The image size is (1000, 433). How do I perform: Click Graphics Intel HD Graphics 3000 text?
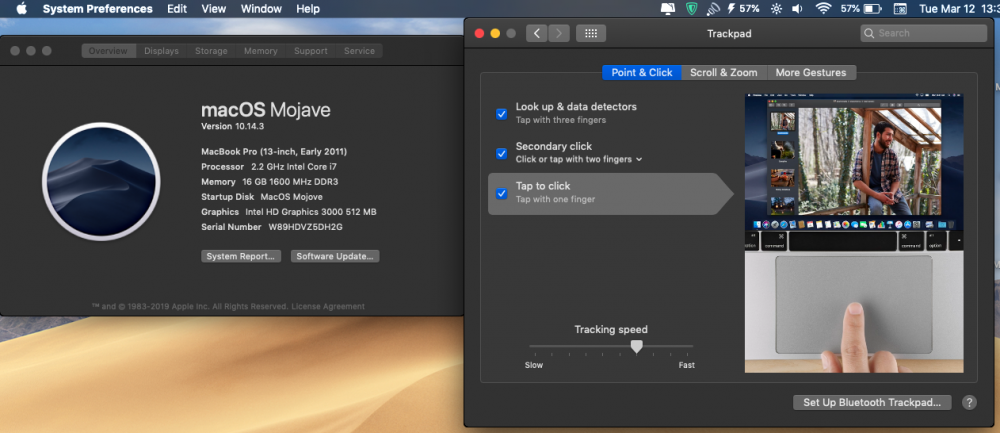(x=289, y=212)
